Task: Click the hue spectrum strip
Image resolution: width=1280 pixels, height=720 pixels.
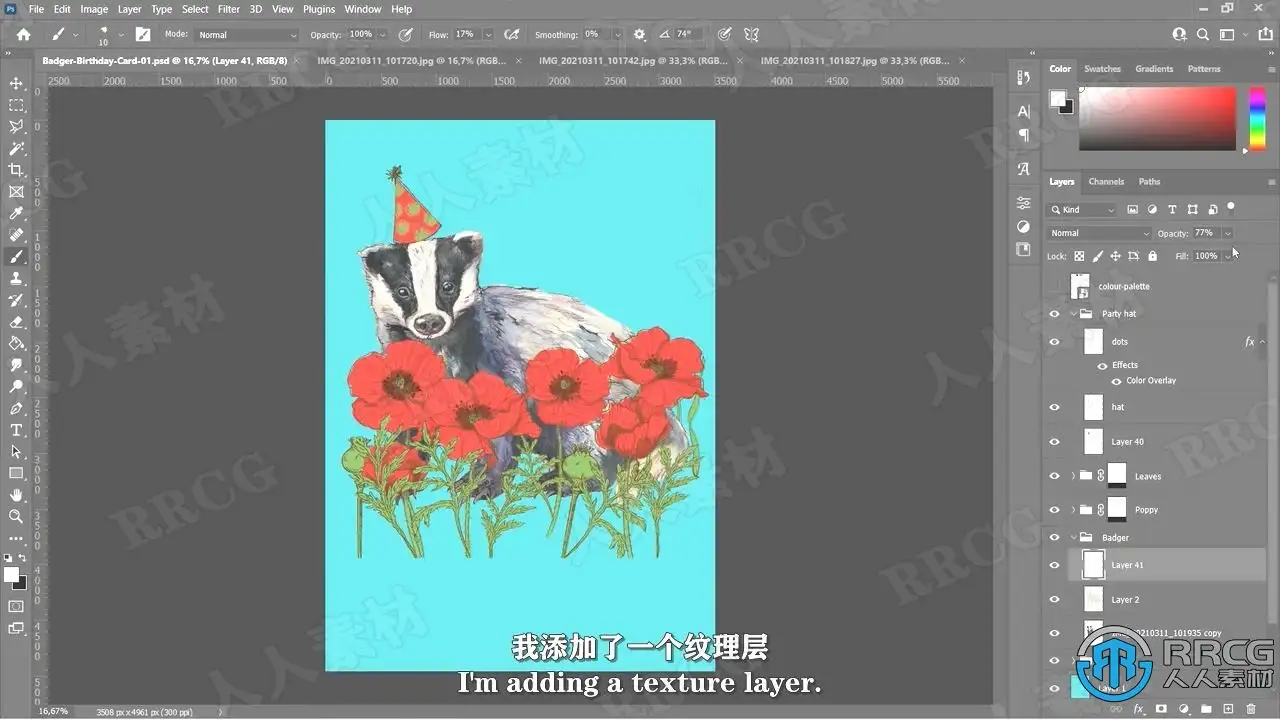Action: (x=1258, y=118)
